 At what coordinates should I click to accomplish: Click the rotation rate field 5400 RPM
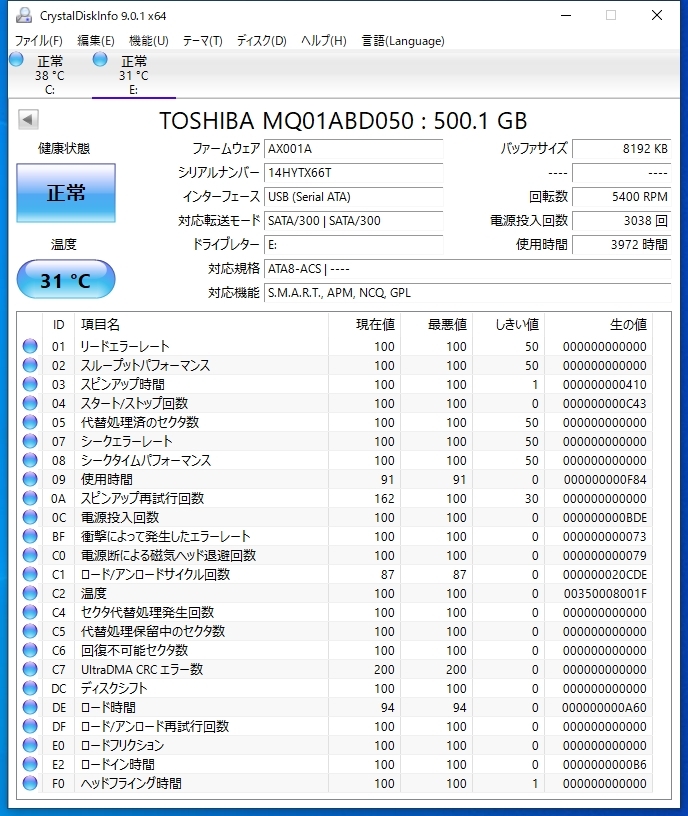pos(621,197)
